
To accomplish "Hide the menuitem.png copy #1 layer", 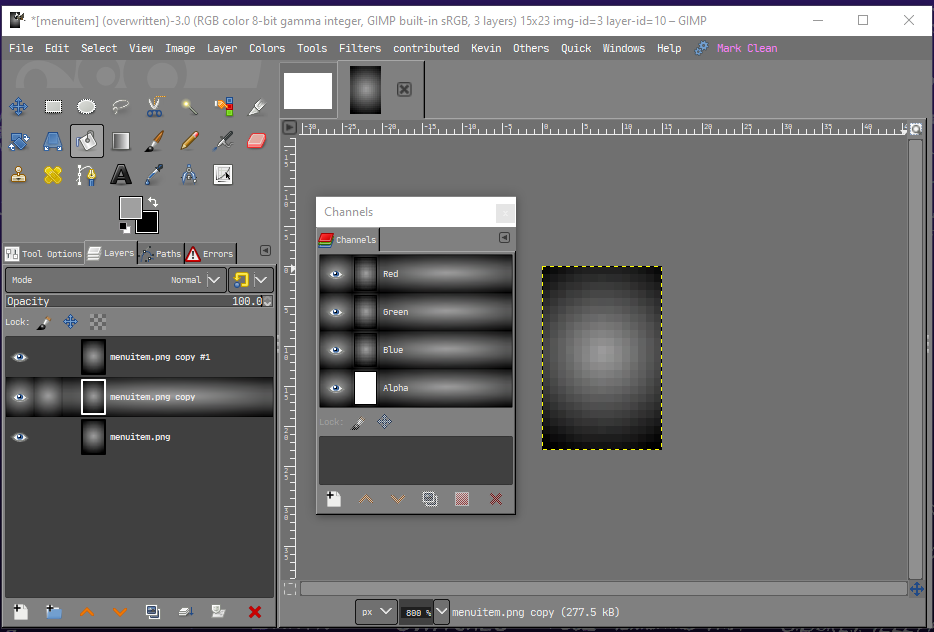I will coord(20,357).
